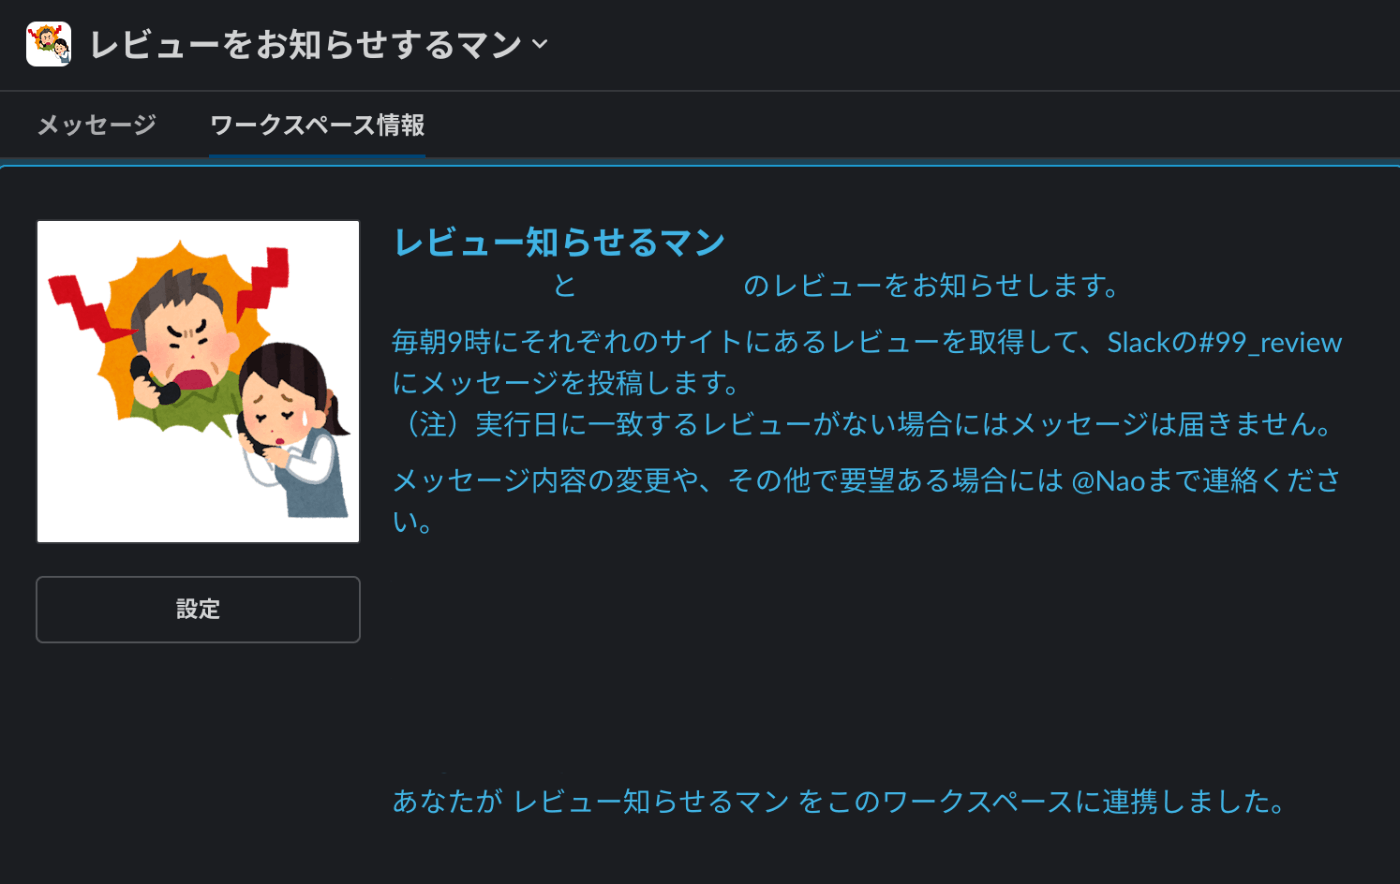Open the large app profile illustration

pos(198,381)
